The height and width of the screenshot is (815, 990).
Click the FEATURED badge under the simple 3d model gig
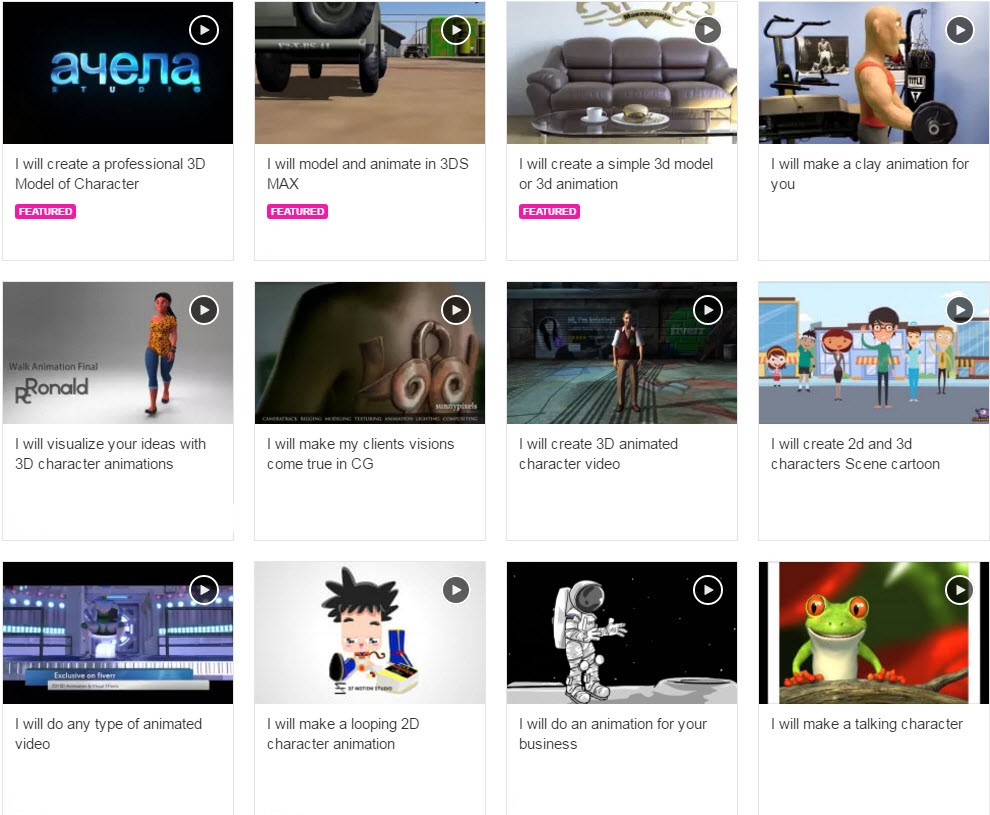click(549, 211)
